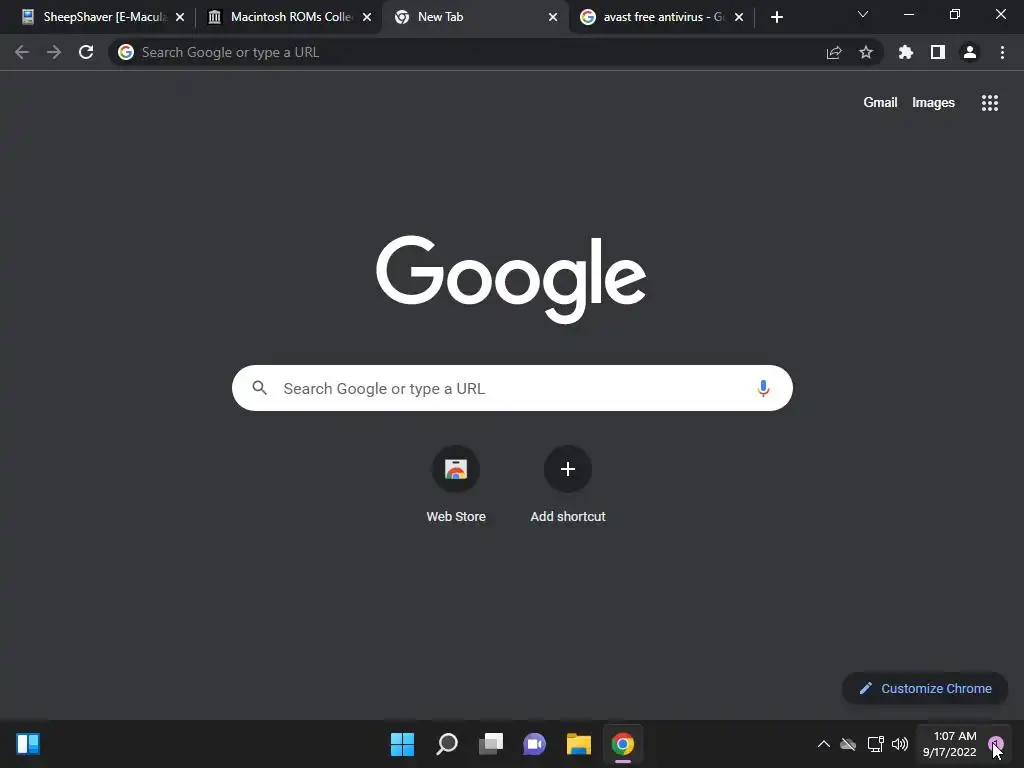Click the forward navigation arrow
1024x768 pixels.
54,52
